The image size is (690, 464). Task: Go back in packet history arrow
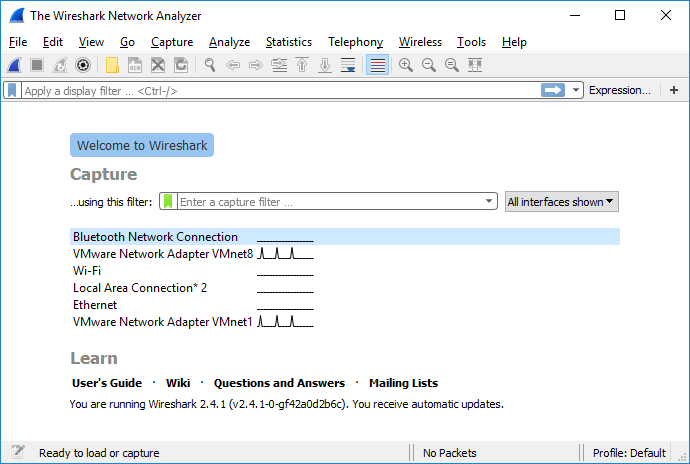(x=233, y=65)
